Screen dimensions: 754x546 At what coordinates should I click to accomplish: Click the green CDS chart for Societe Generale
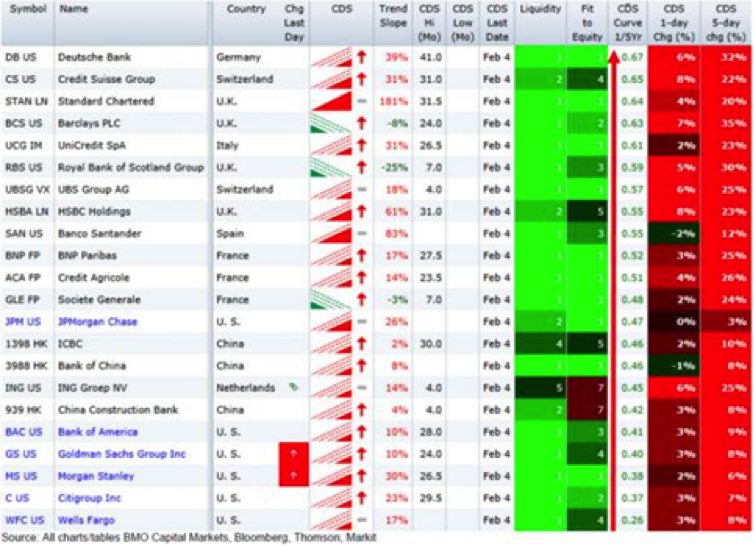coord(331,300)
